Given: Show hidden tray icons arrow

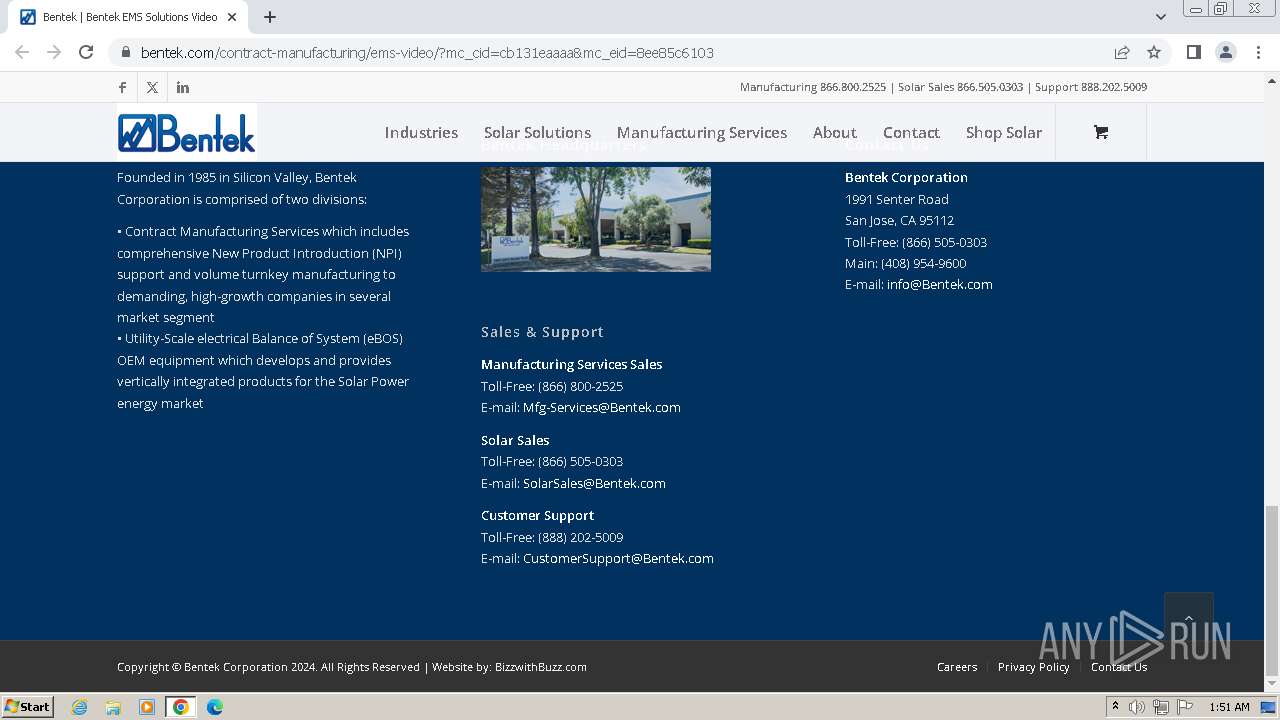Looking at the screenshot, I should (1116, 707).
